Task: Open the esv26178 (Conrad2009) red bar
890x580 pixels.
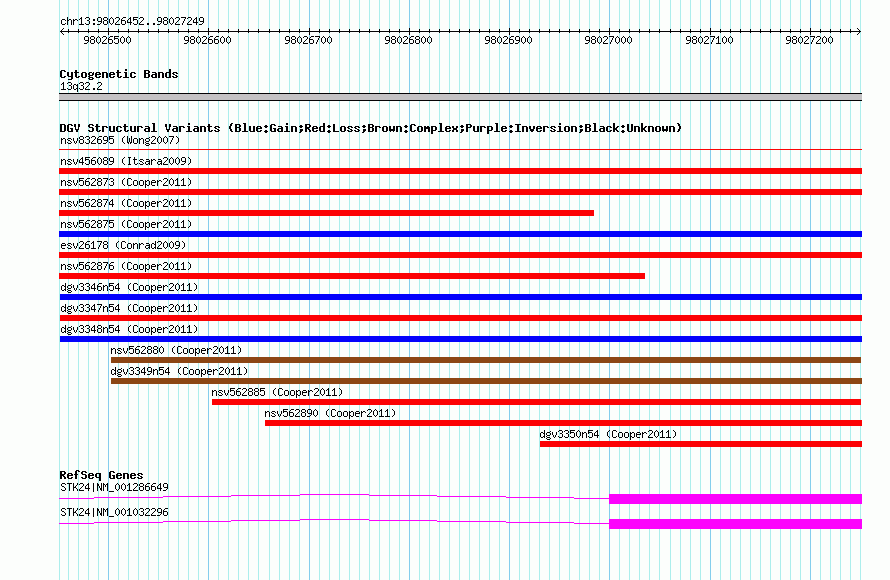Action: pos(460,255)
